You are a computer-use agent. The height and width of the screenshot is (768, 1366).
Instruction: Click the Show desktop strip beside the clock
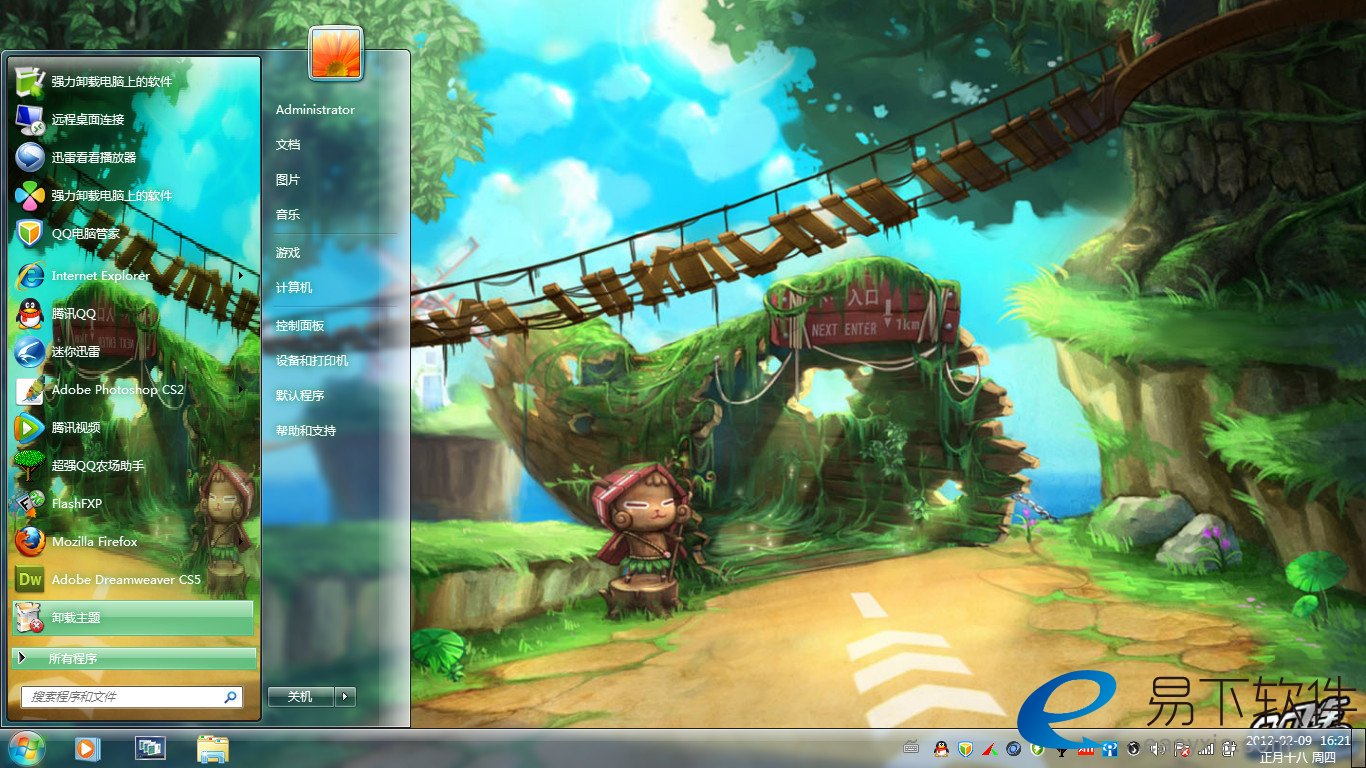point(1360,748)
